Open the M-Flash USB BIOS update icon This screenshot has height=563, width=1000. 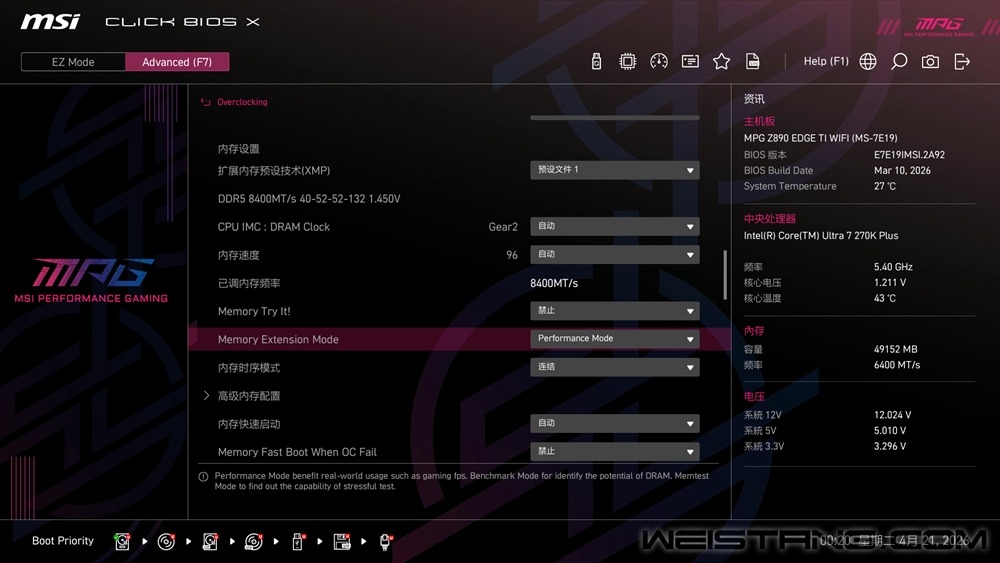(x=596, y=61)
